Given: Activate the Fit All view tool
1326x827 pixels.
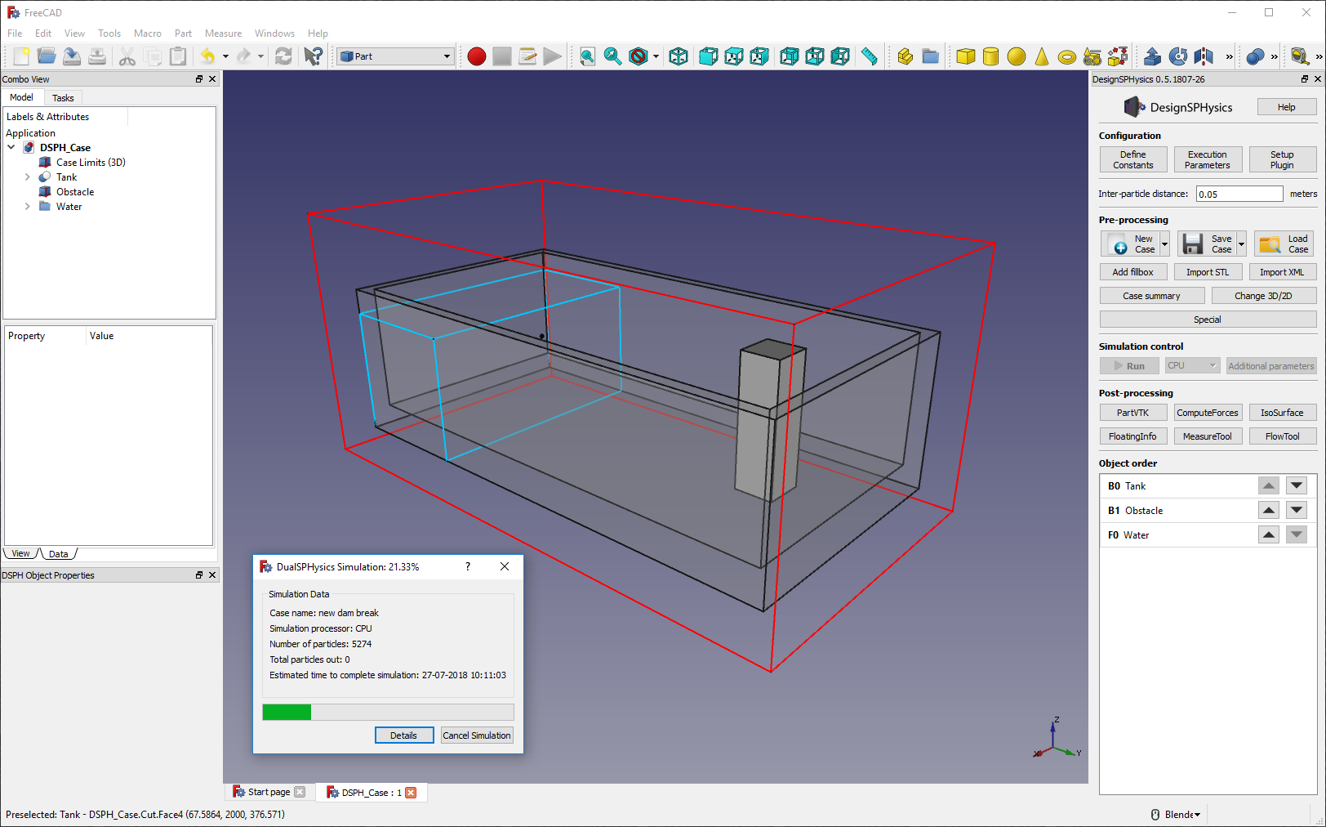Looking at the screenshot, I should click(x=587, y=56).
